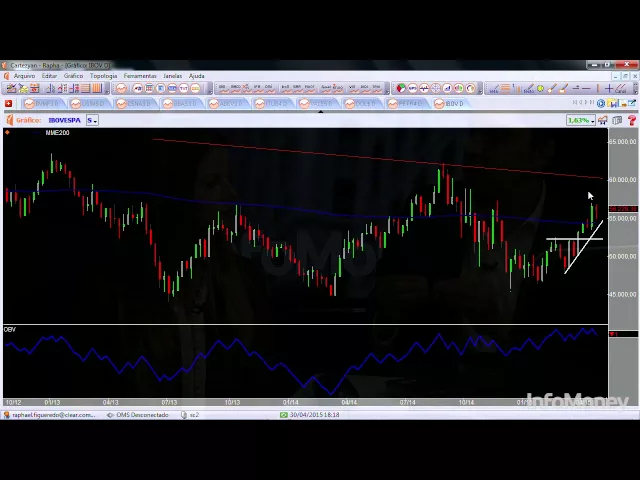Open the Topologia menu
This screenshot has height=480, width=640.
[104, 76]
